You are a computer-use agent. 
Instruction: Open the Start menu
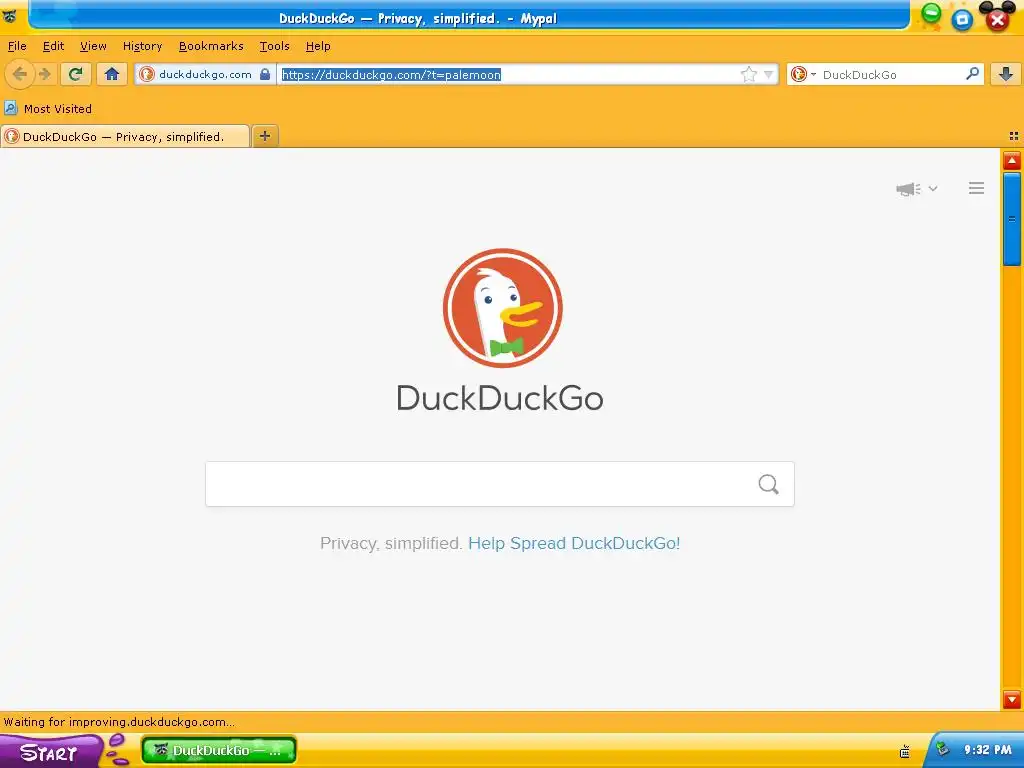(x=50, y=752)
